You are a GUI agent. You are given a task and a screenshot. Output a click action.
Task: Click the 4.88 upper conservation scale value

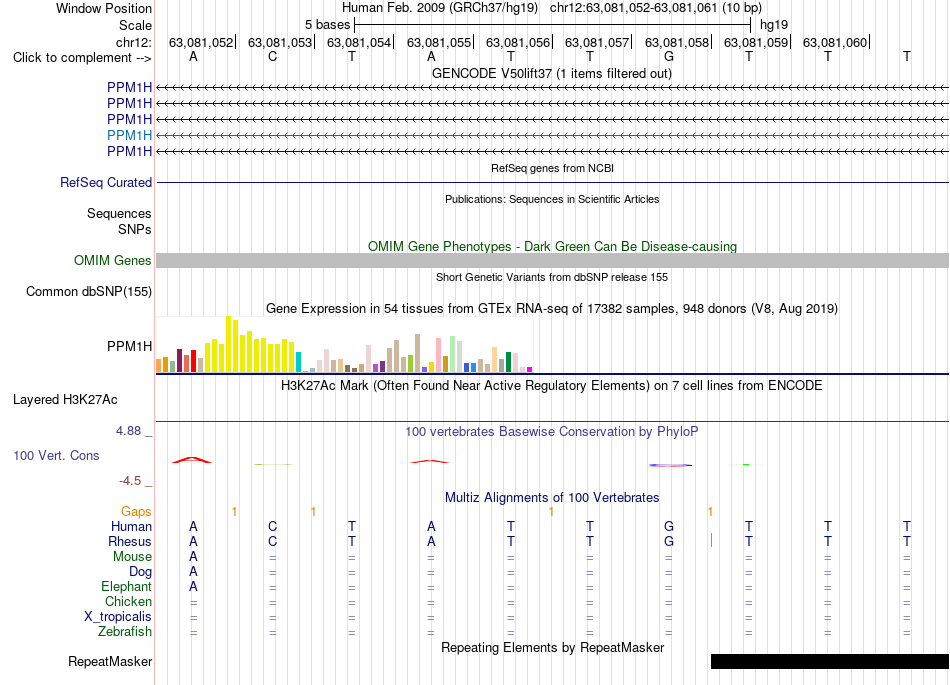(x=128, y=431)
